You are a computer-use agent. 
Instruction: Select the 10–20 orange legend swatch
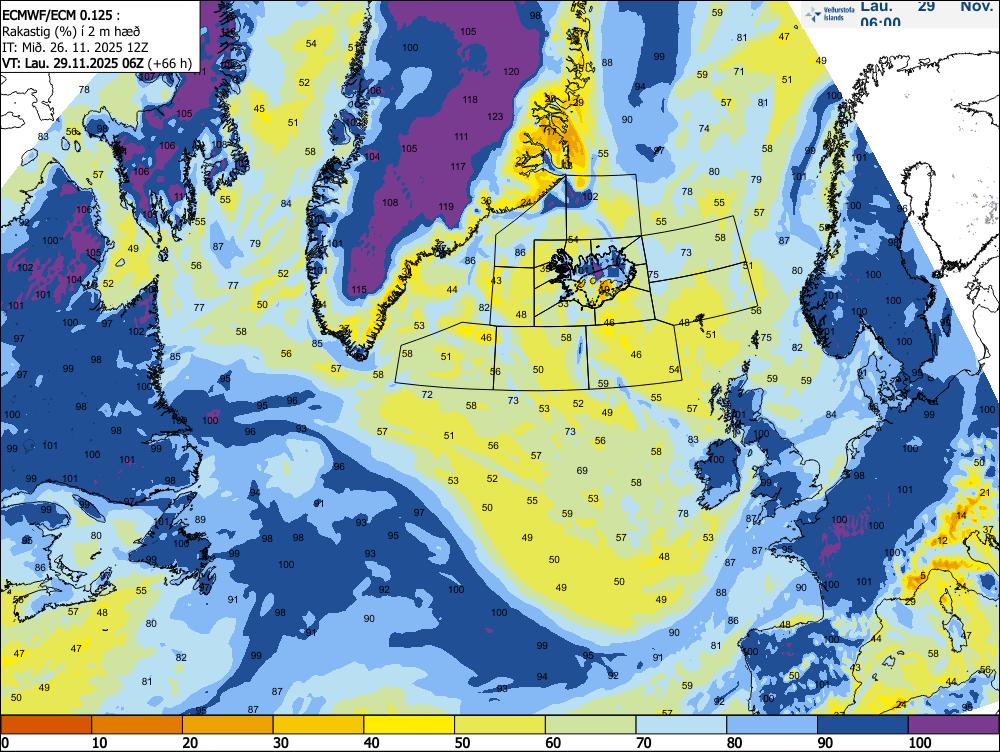pyautogui.click(x=137, y=725)
